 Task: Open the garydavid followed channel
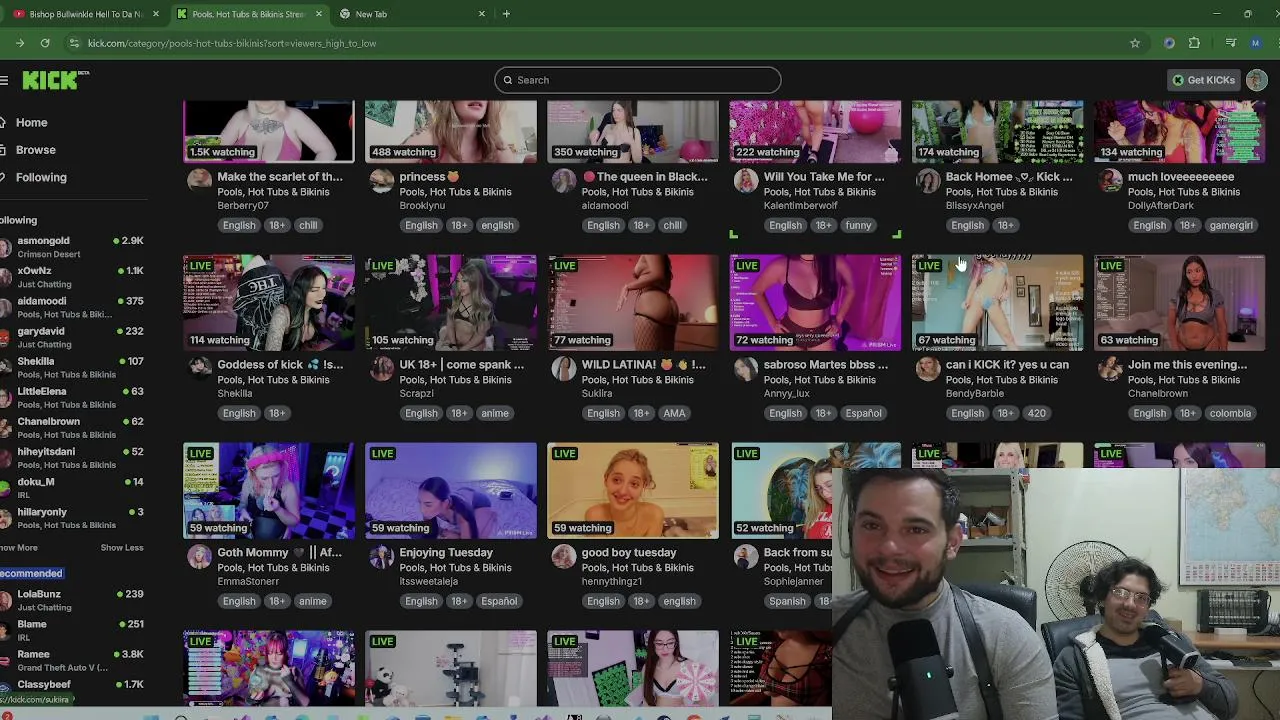pos(72,337)
